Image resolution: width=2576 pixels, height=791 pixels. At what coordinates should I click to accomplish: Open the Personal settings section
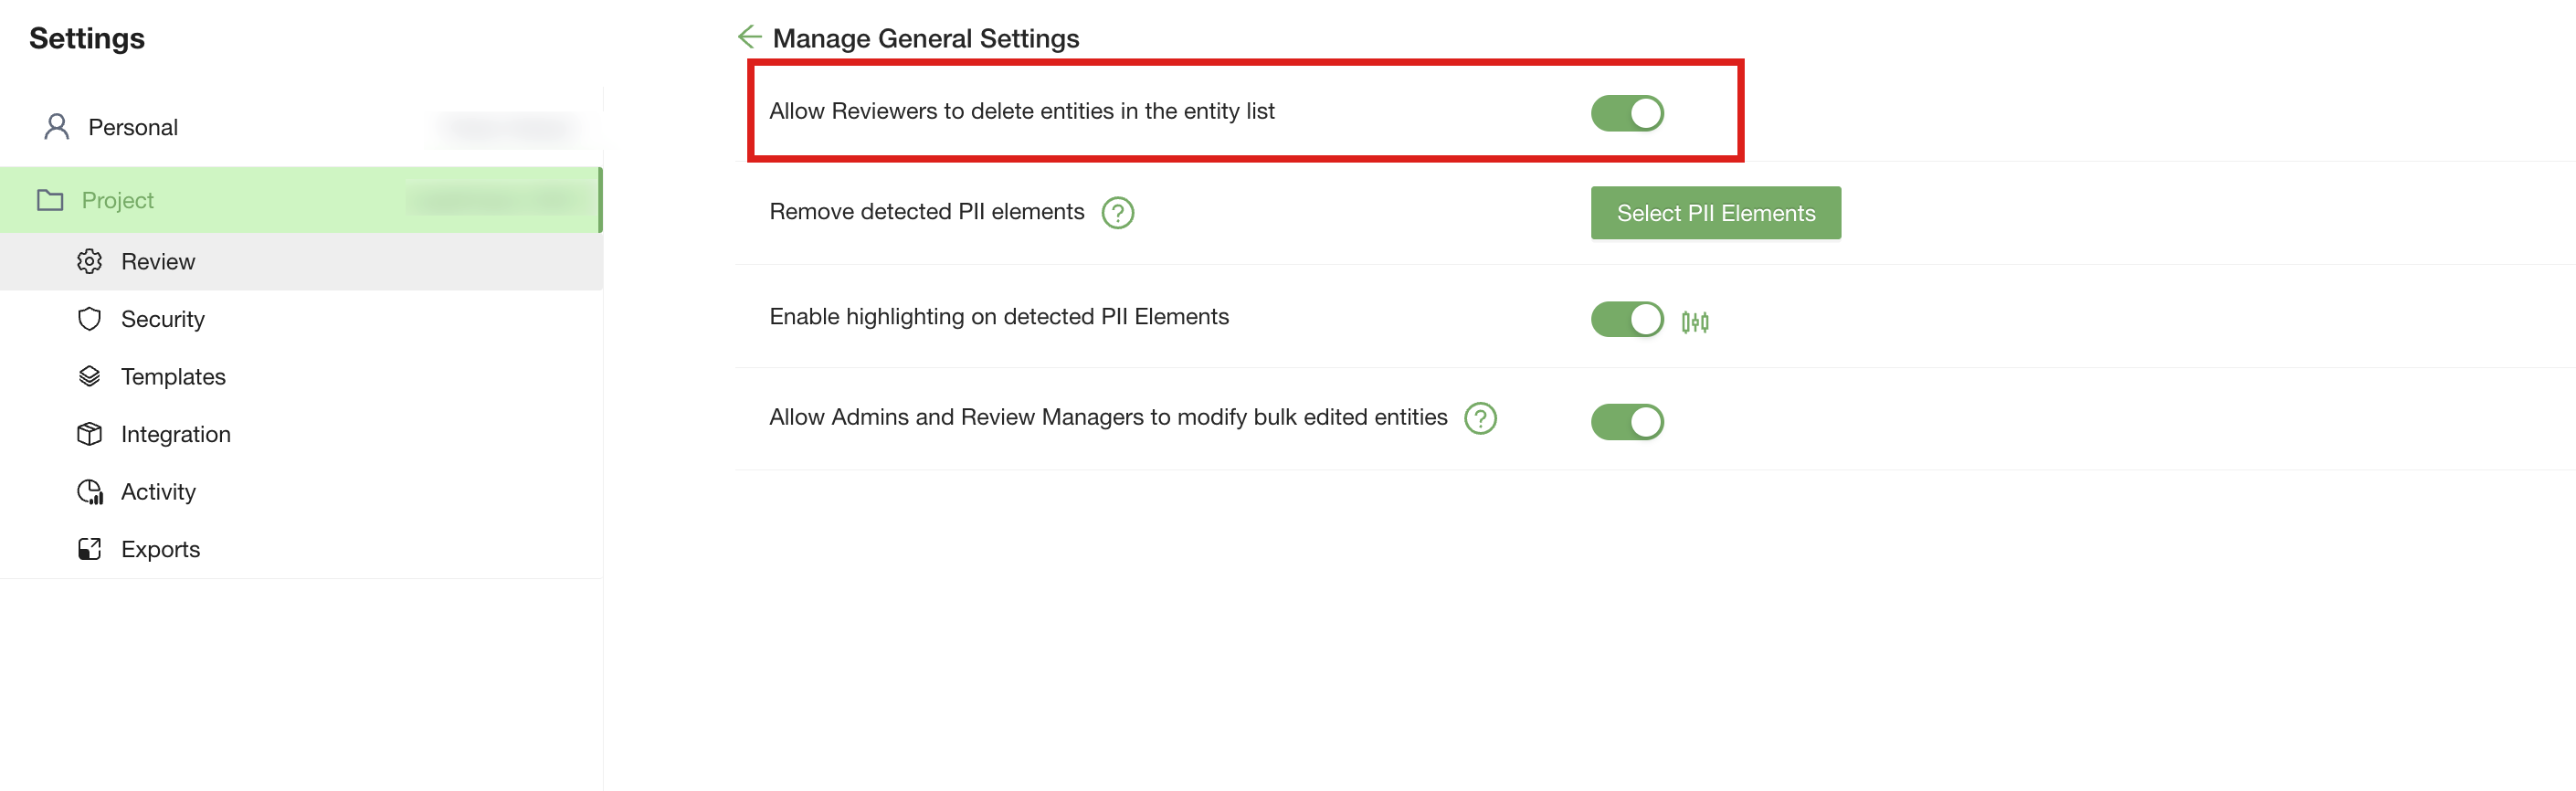[x=133, y=127]
